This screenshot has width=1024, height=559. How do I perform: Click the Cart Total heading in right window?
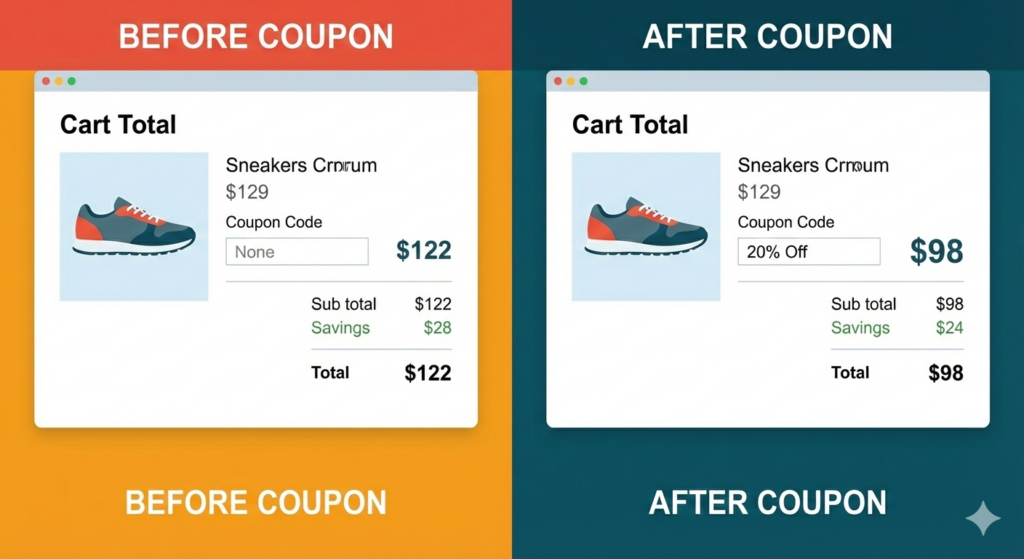[630, 125]
